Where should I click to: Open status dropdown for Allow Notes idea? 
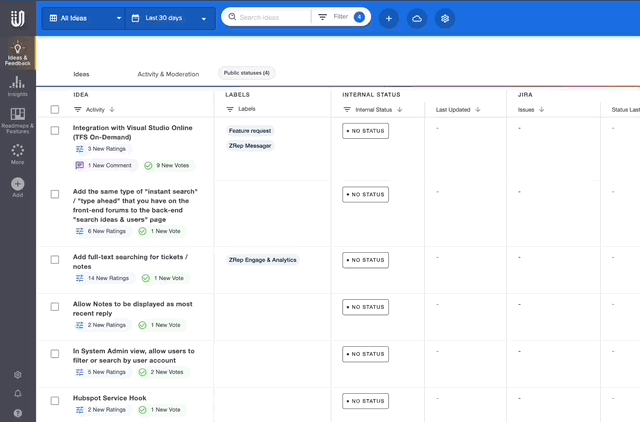pos(365,307)
